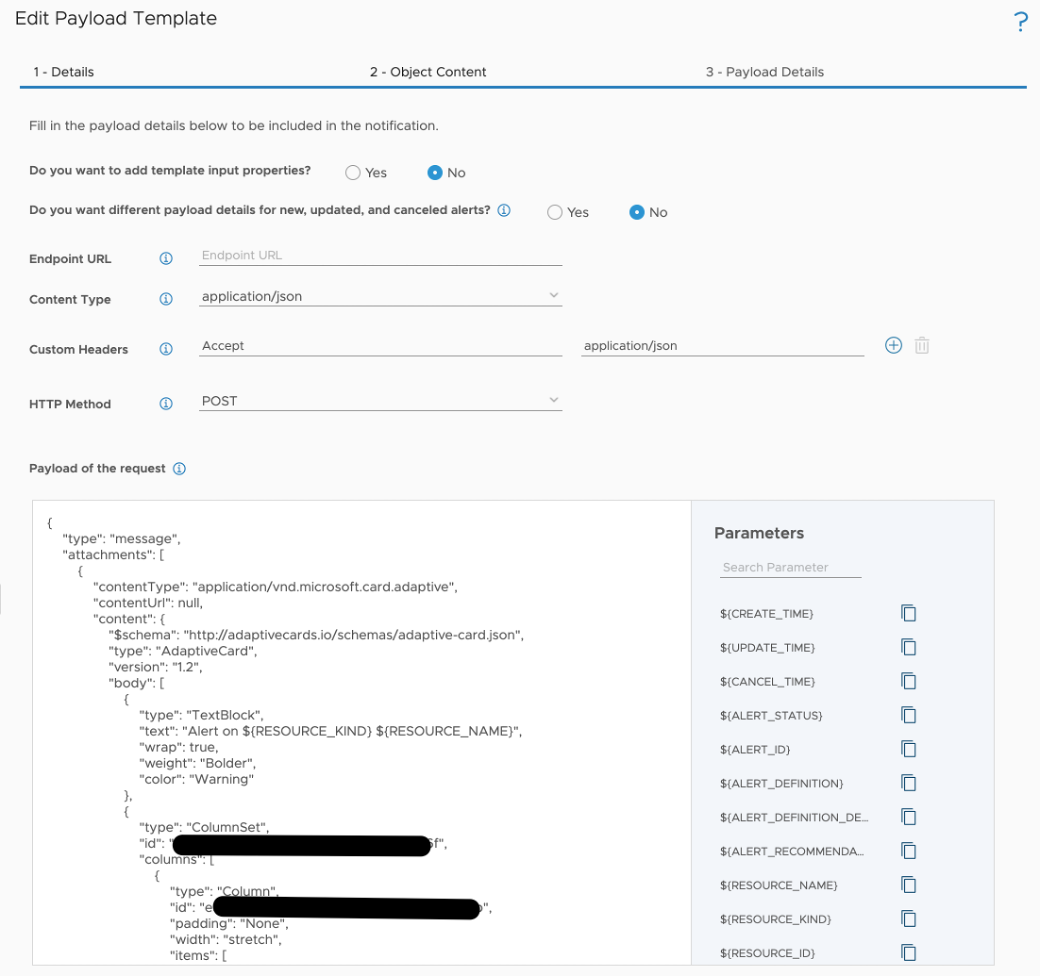This screenshot has width=1040, height=976.
Task: Select the ${RESOURCE_KIND} parameter text
Action: coord(775,919)
